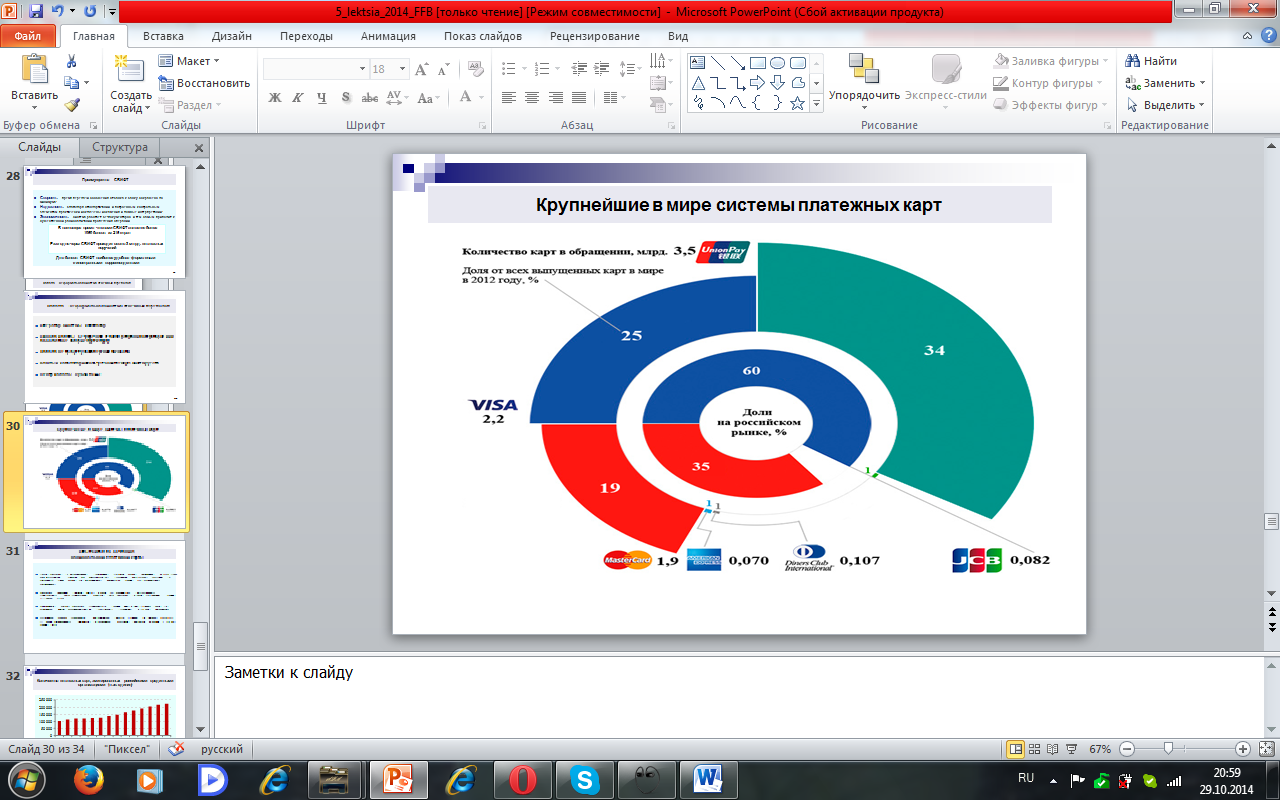This screenshot has height=800, width=1280.
Task: Click the Восстановить reset button
Action: pyautogui.click(x=204, y=83)
